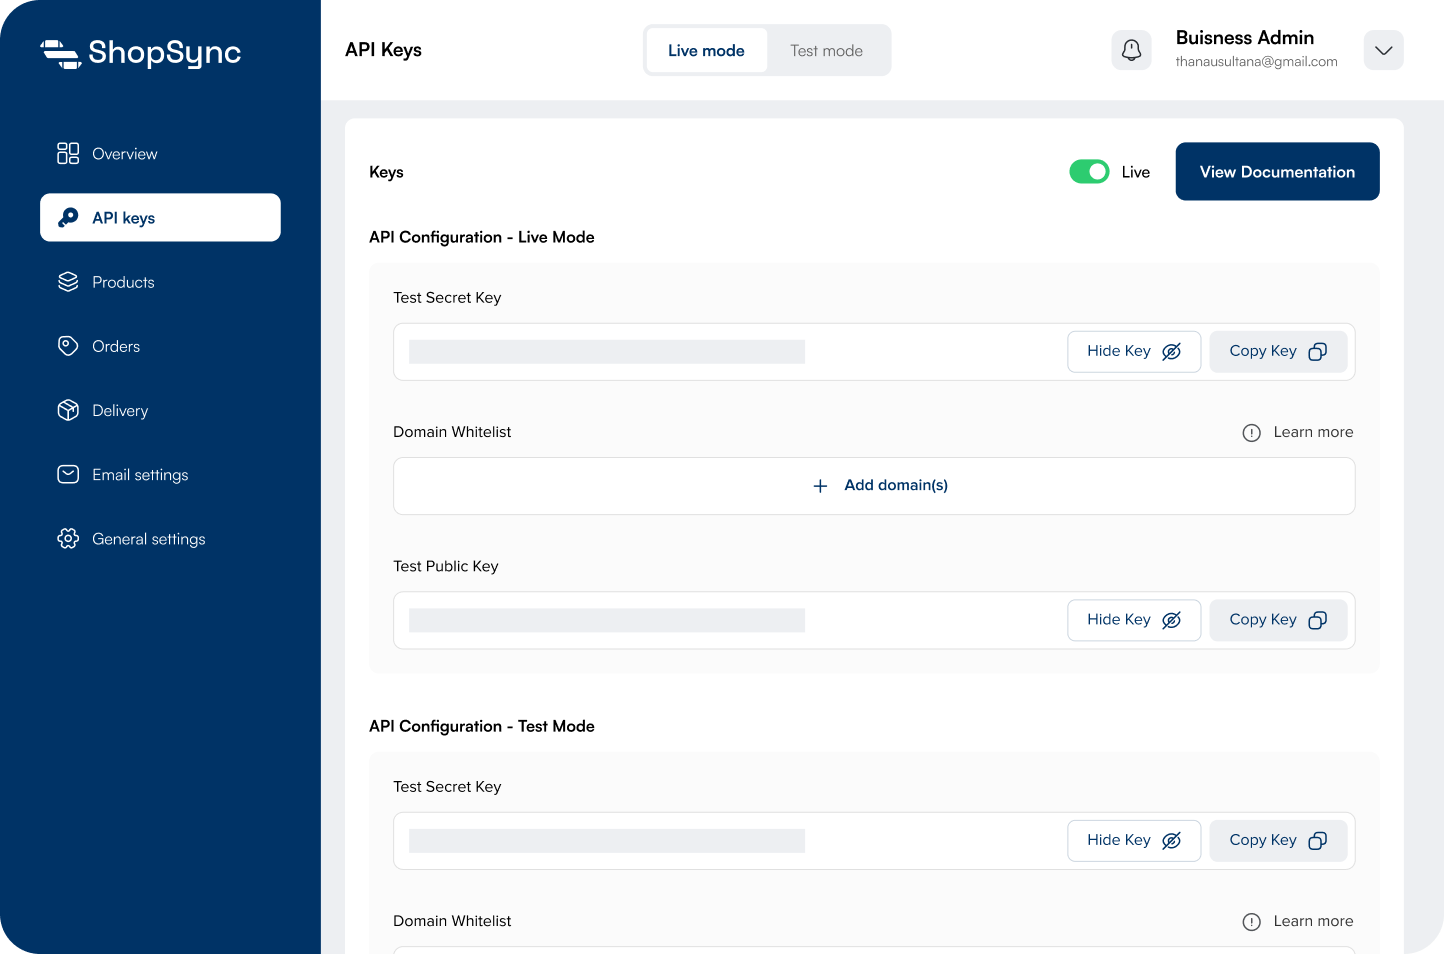Open View Documentation
This screenshot has height=954, width=1444.
1277,172
